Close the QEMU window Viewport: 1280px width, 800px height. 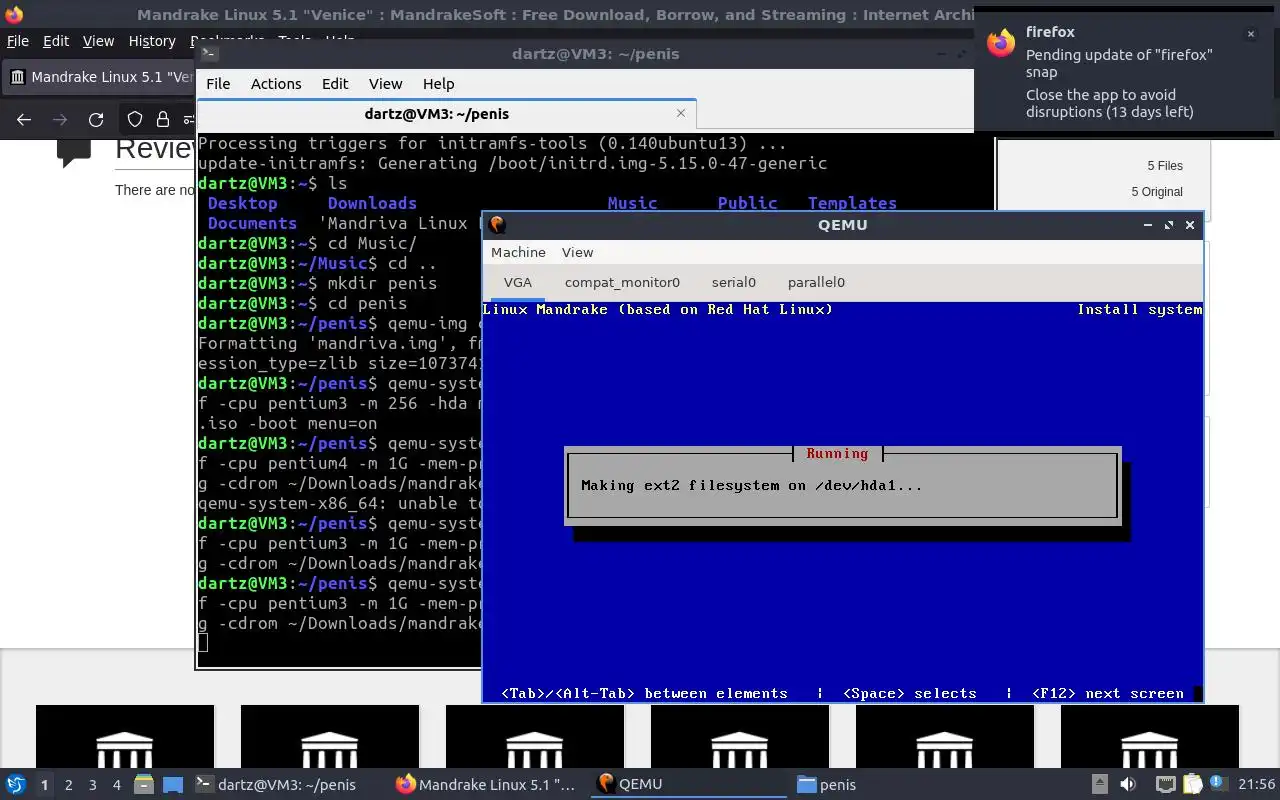[x=1190, y=225]
